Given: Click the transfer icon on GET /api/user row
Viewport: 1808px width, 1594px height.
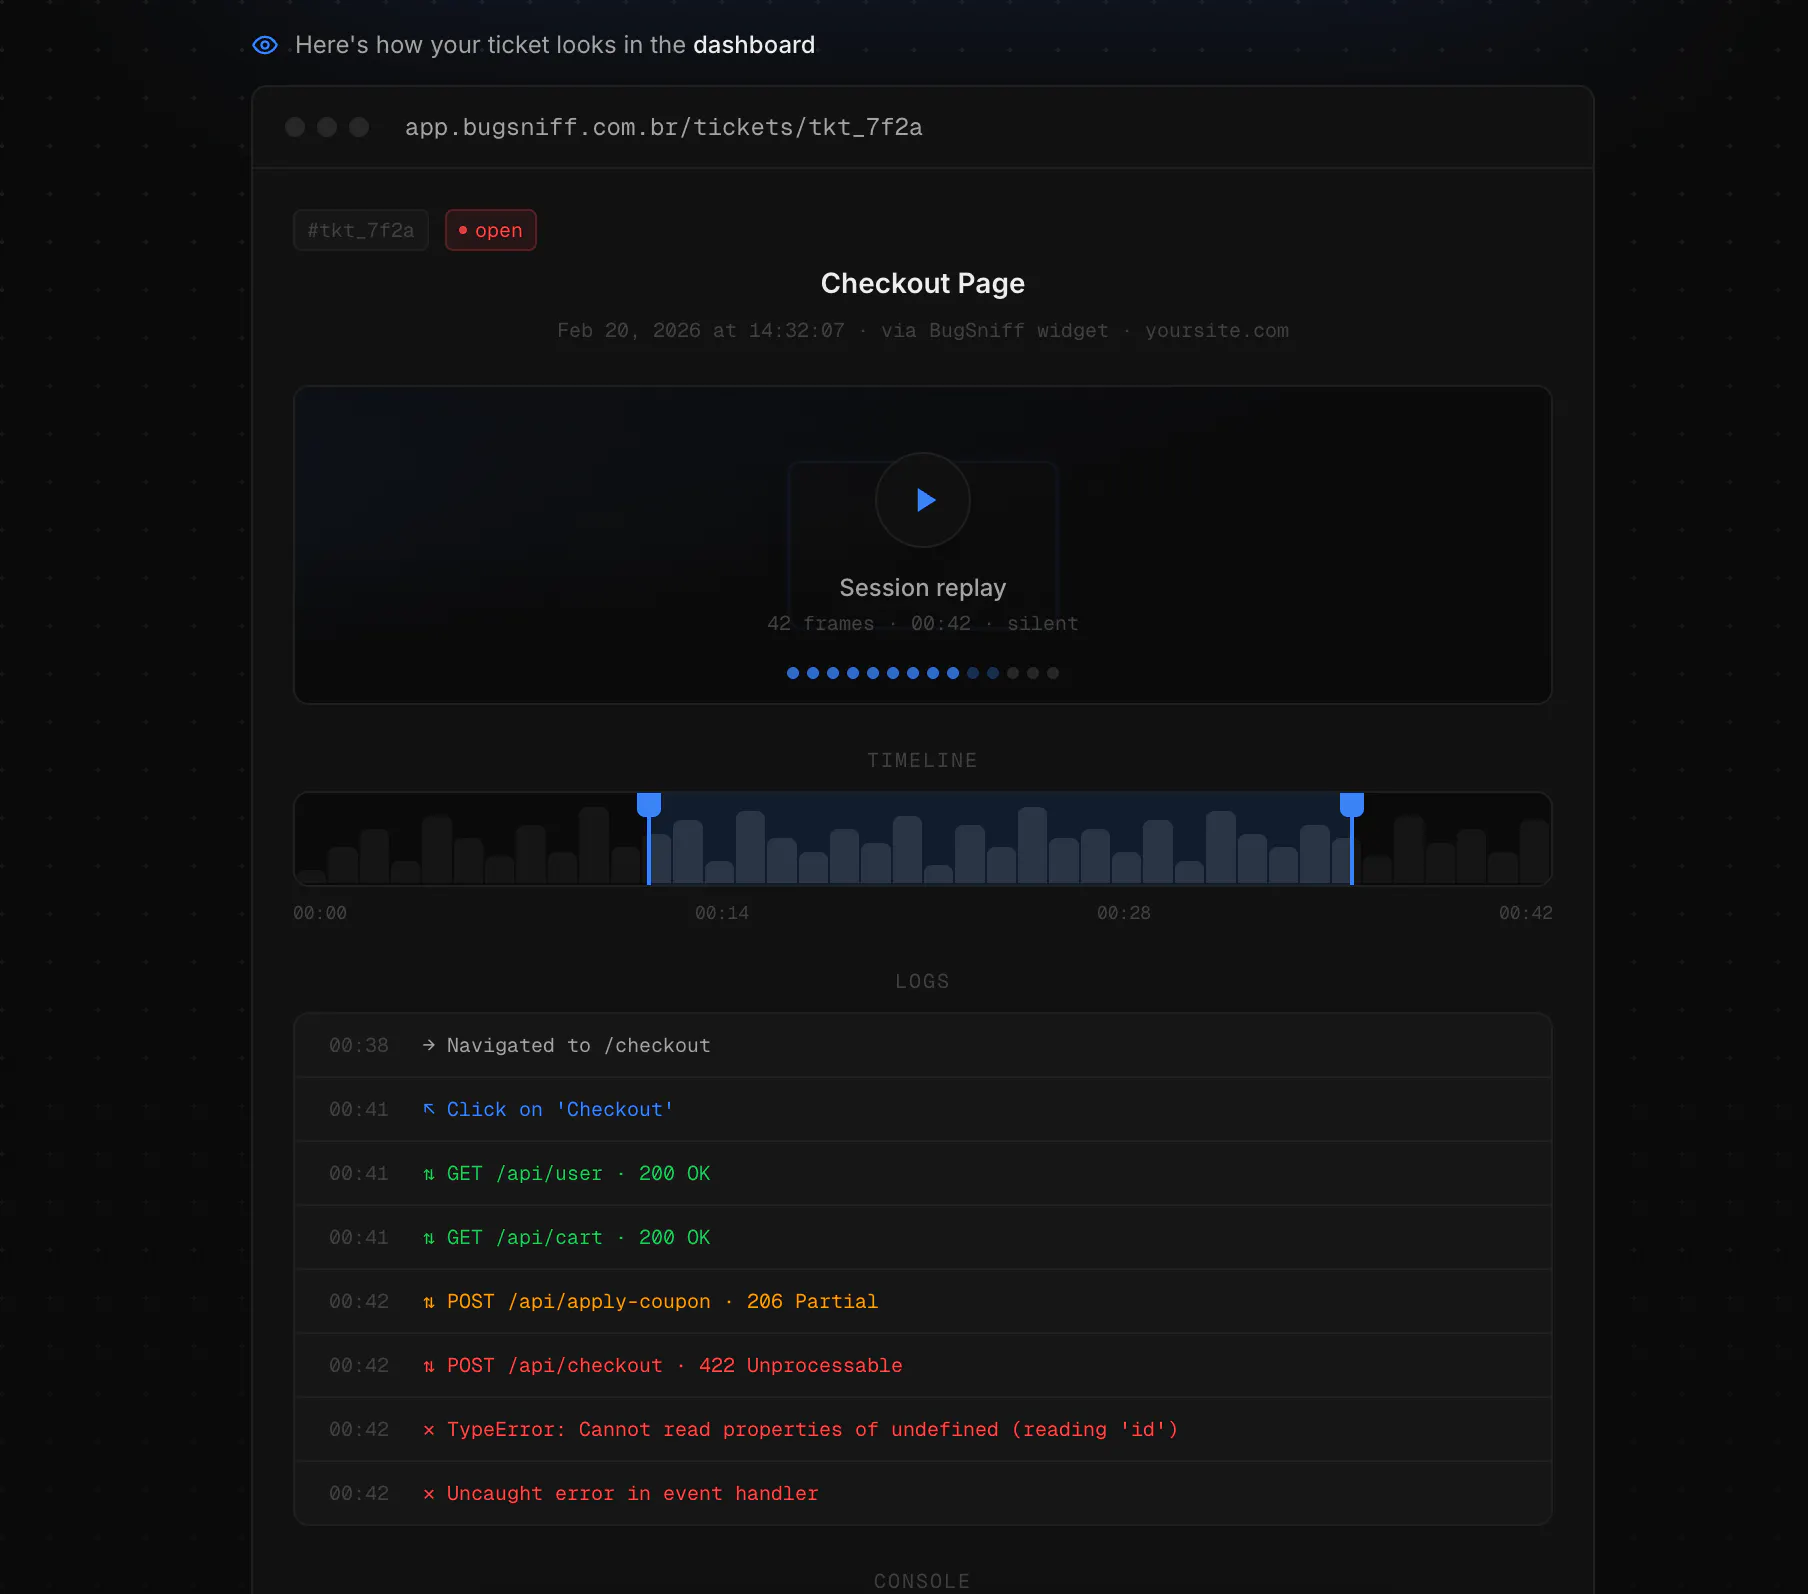Looking at the screenshot, I should click(x=429, y=1174).
